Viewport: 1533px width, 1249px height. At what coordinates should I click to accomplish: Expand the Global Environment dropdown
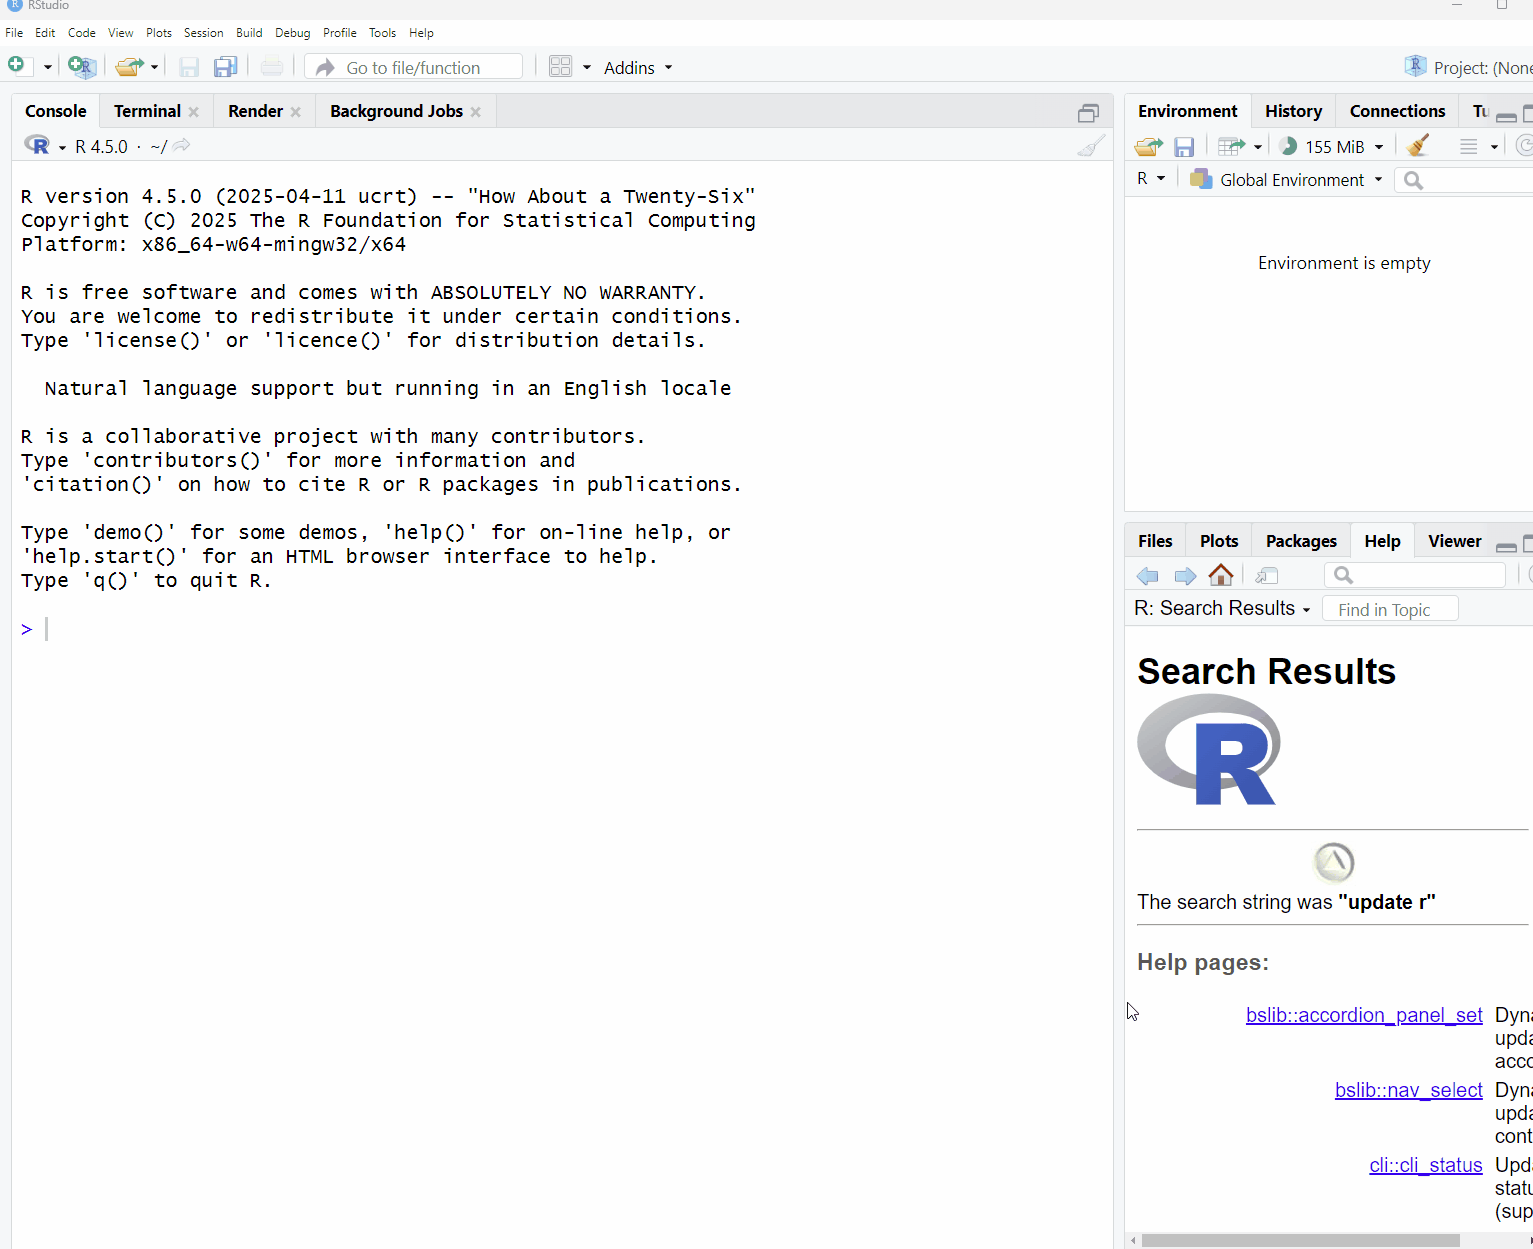1290,180
